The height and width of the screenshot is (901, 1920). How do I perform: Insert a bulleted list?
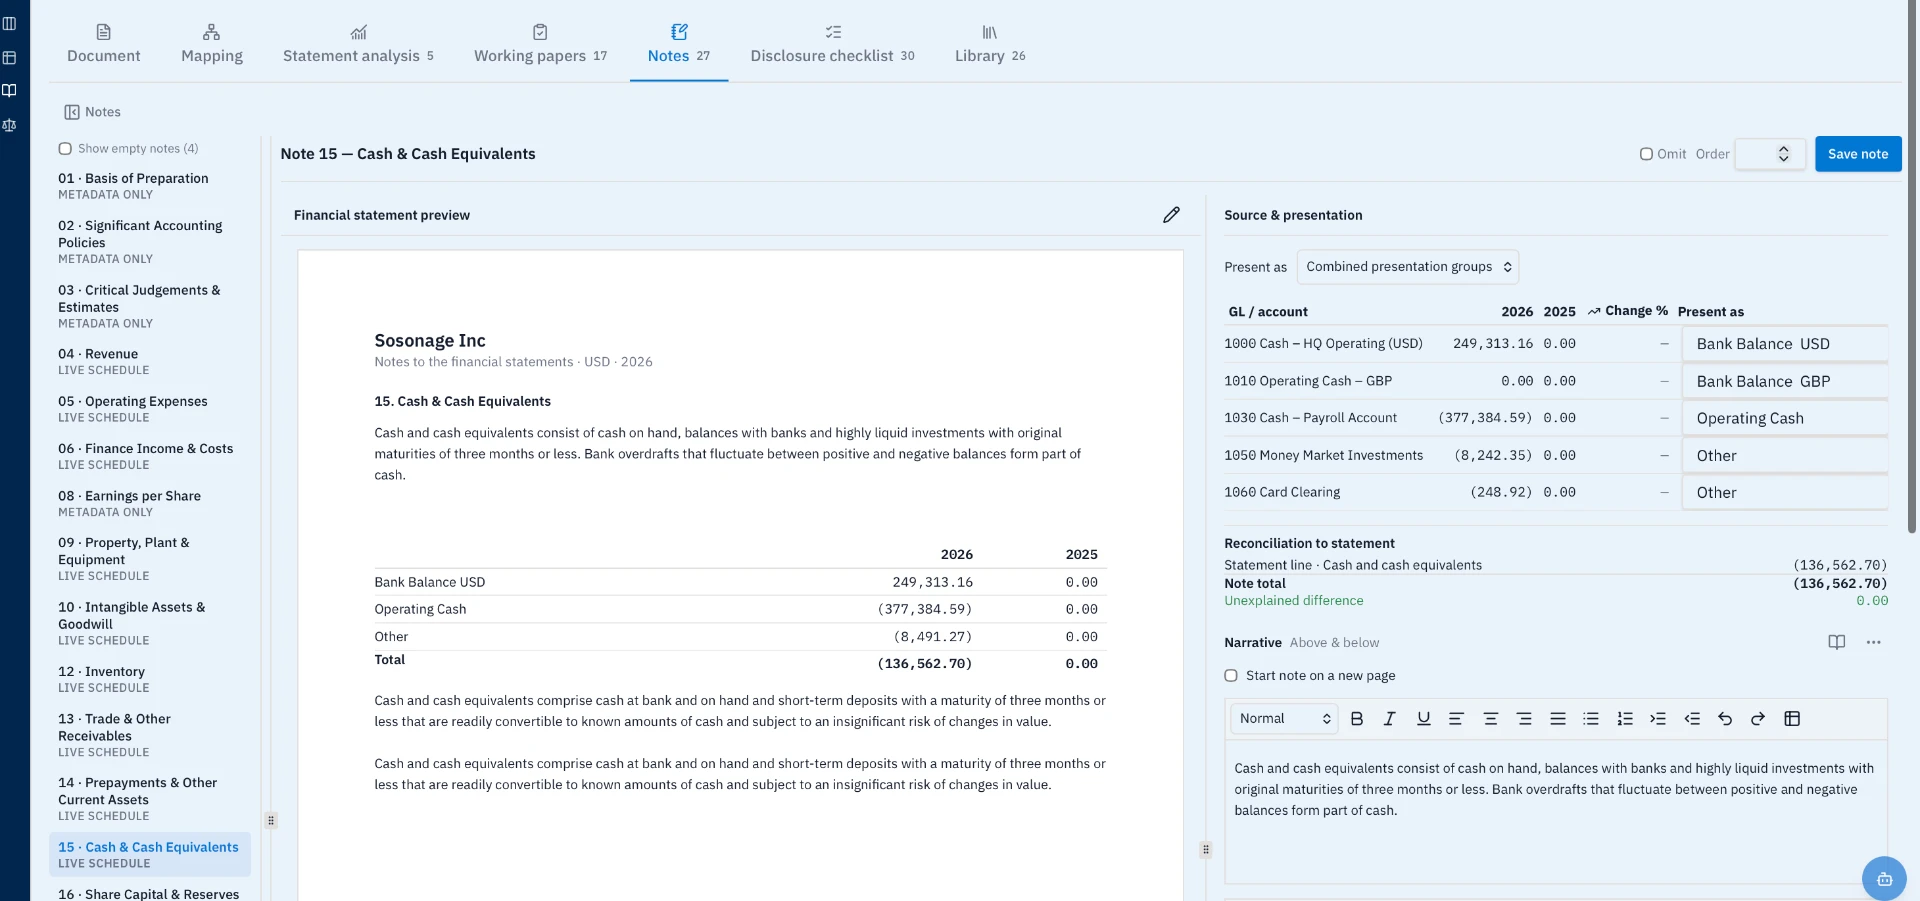[1591, 719]
